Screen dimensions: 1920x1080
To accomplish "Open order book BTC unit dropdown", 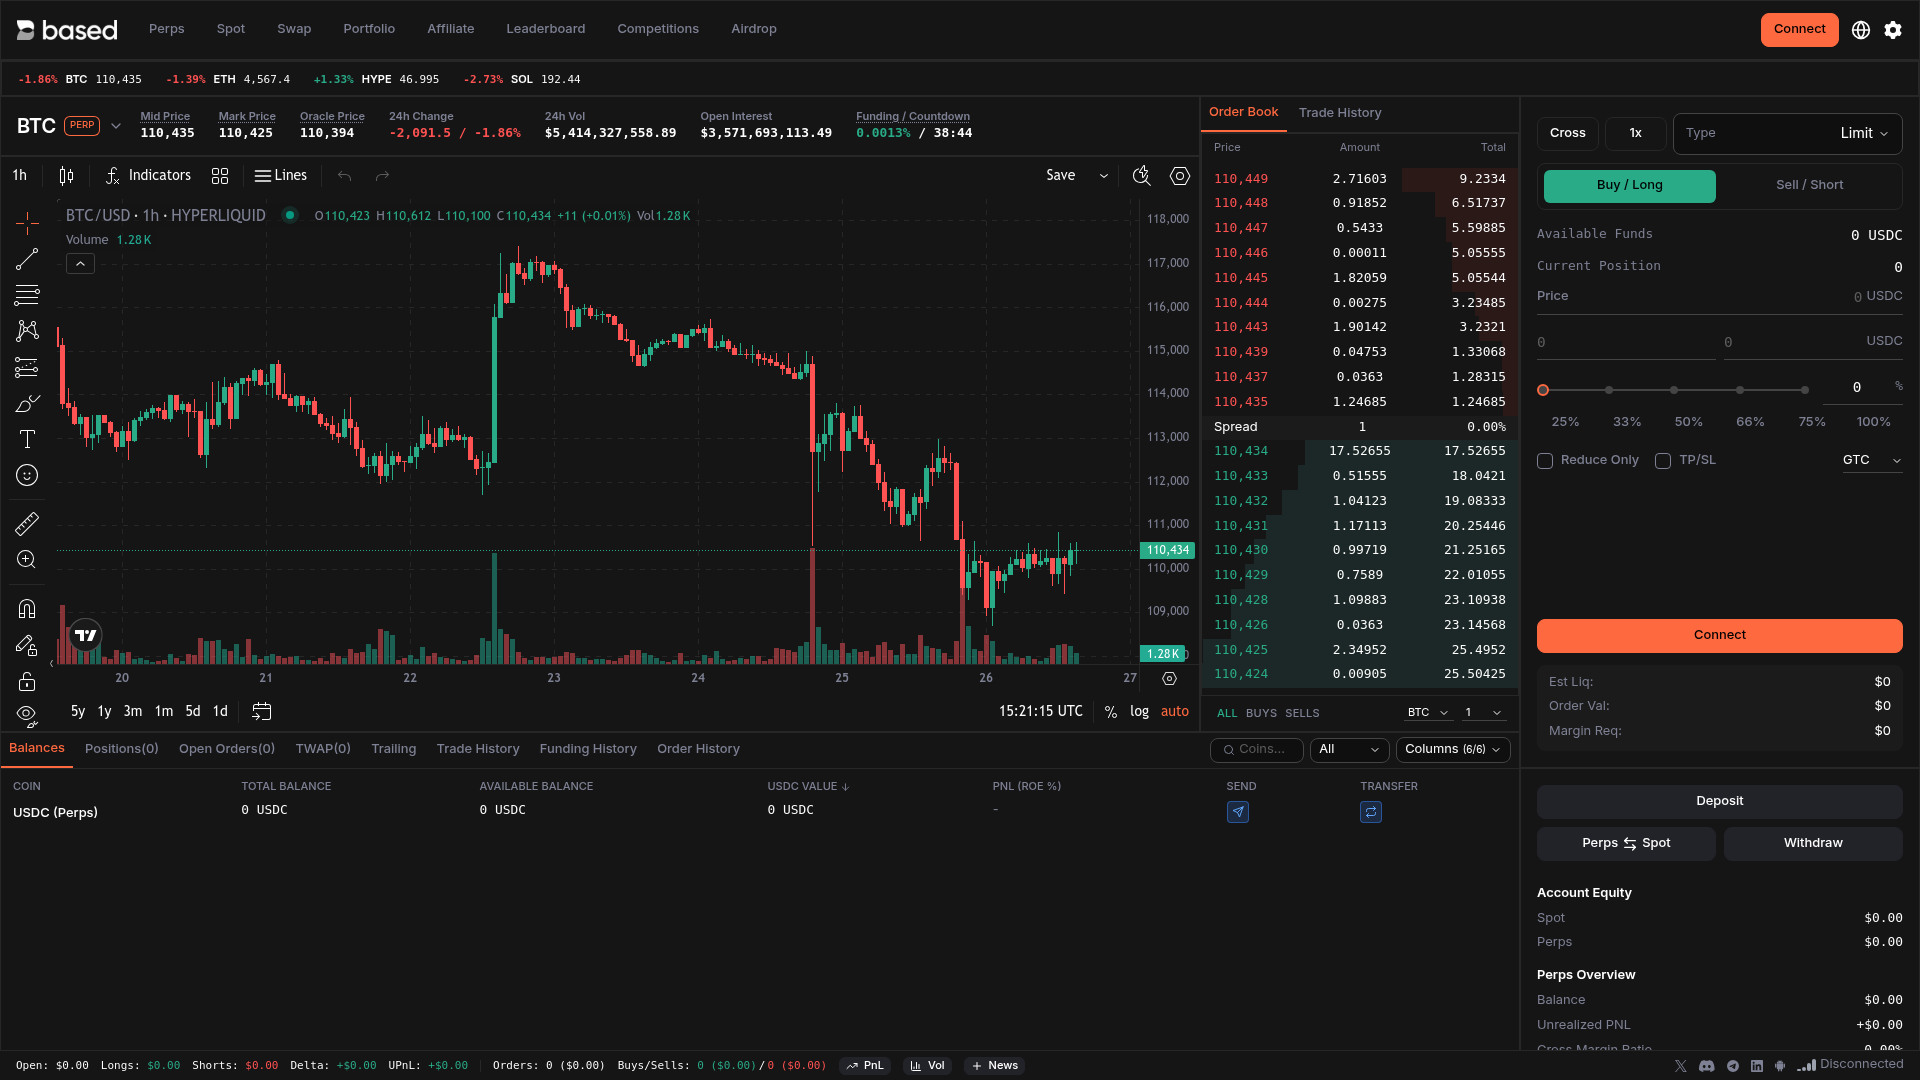I will 1428,713.
